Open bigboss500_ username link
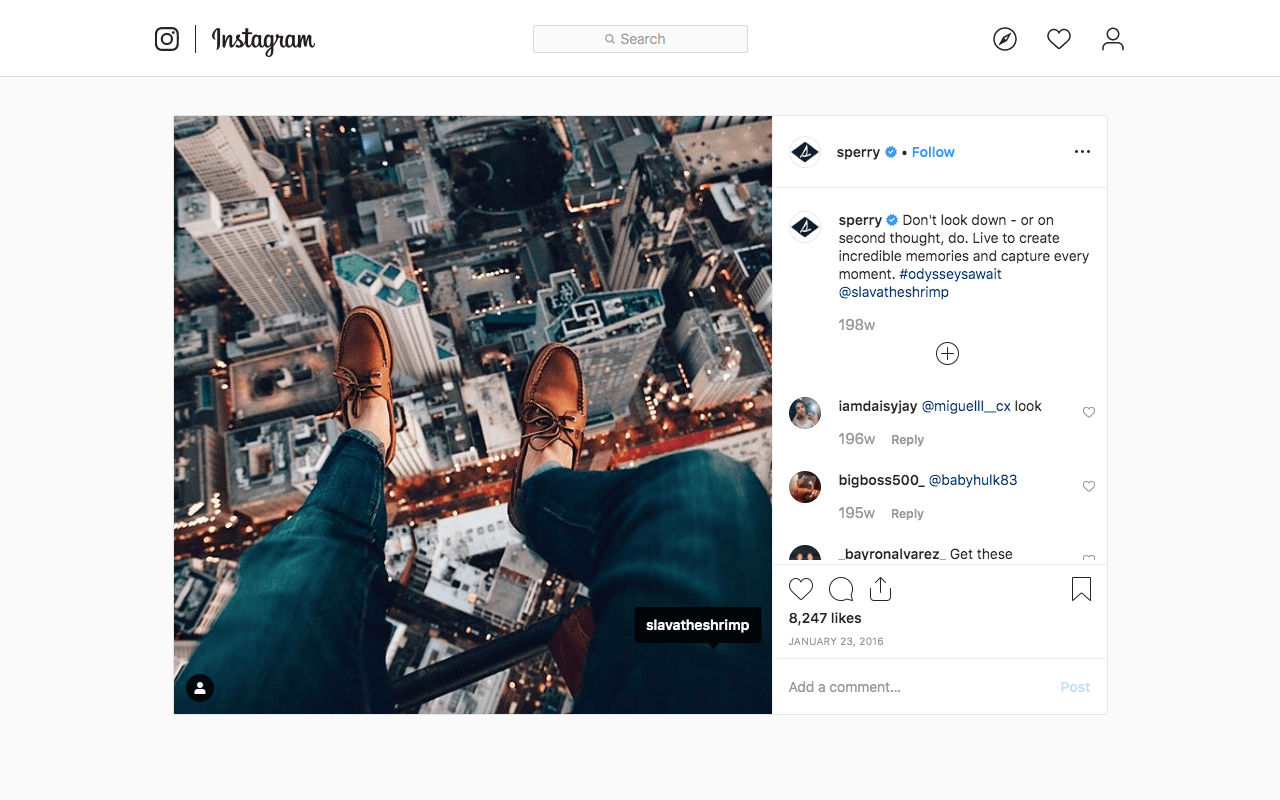 point(882,480)
